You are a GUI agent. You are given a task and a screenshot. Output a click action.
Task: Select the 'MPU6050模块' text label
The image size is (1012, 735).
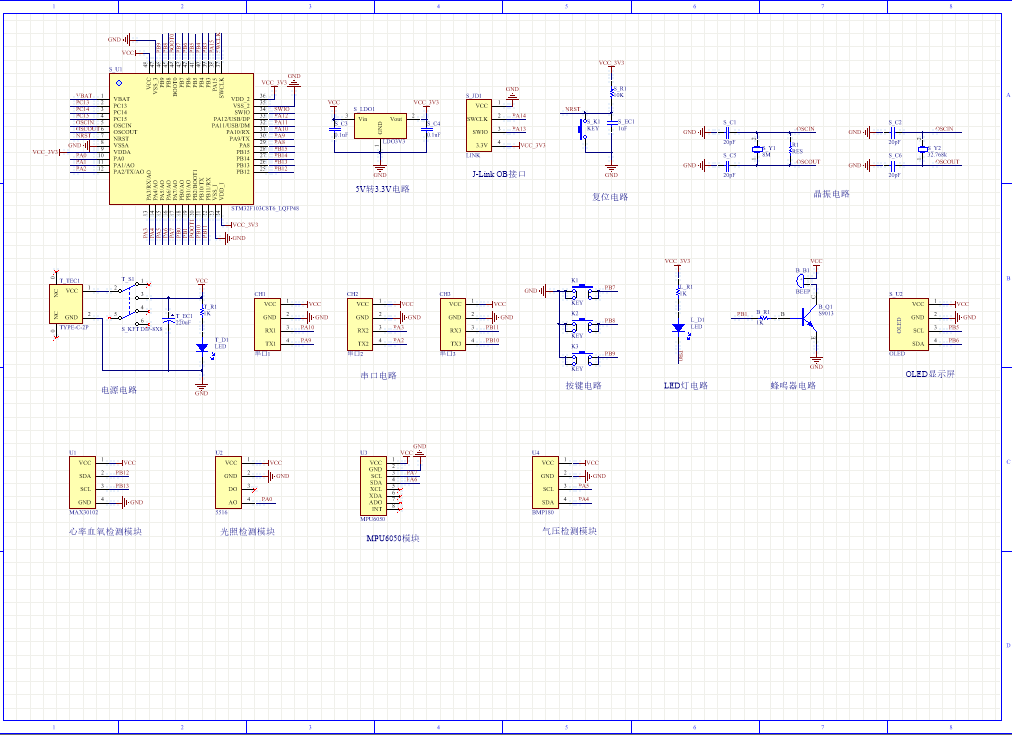tap(392, 538)
